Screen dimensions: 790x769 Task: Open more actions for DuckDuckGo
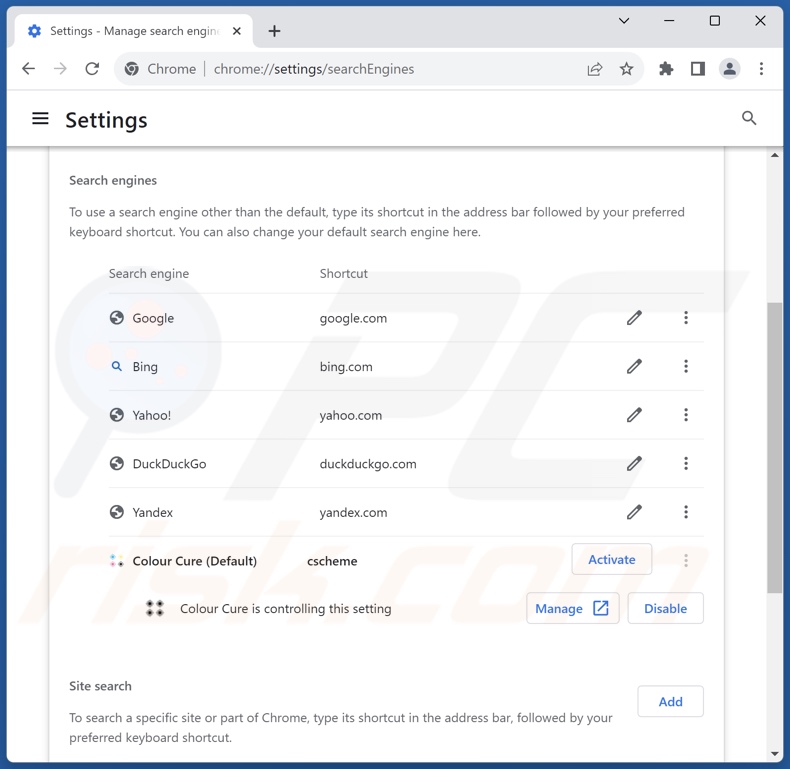[x=686, y=464]
